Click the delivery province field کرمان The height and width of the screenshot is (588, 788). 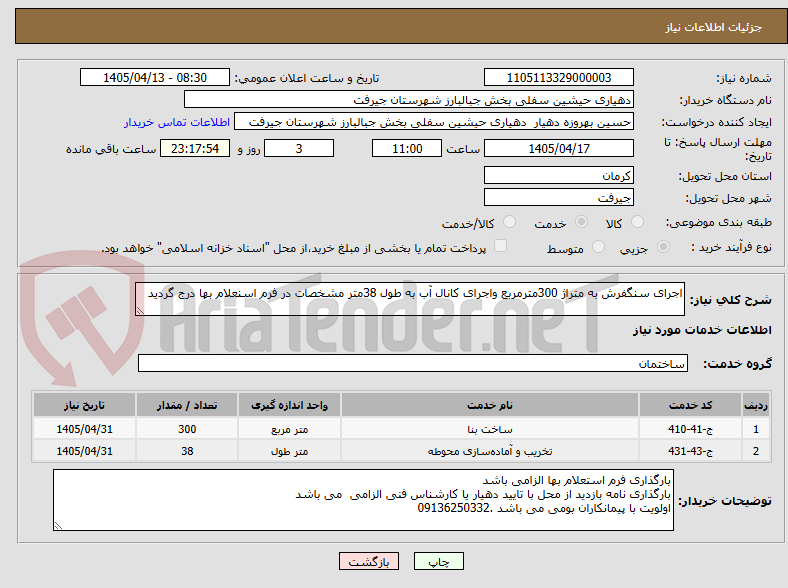tap(559, 175)
